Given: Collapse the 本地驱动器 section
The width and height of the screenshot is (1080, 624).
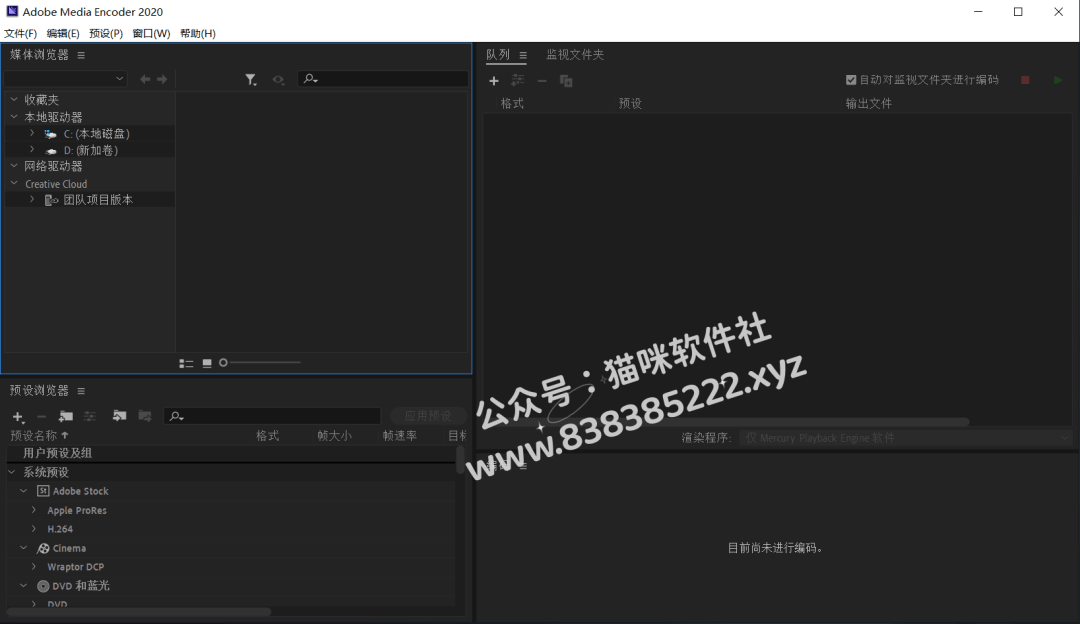Looking at the screenshot, I should 14,117.
